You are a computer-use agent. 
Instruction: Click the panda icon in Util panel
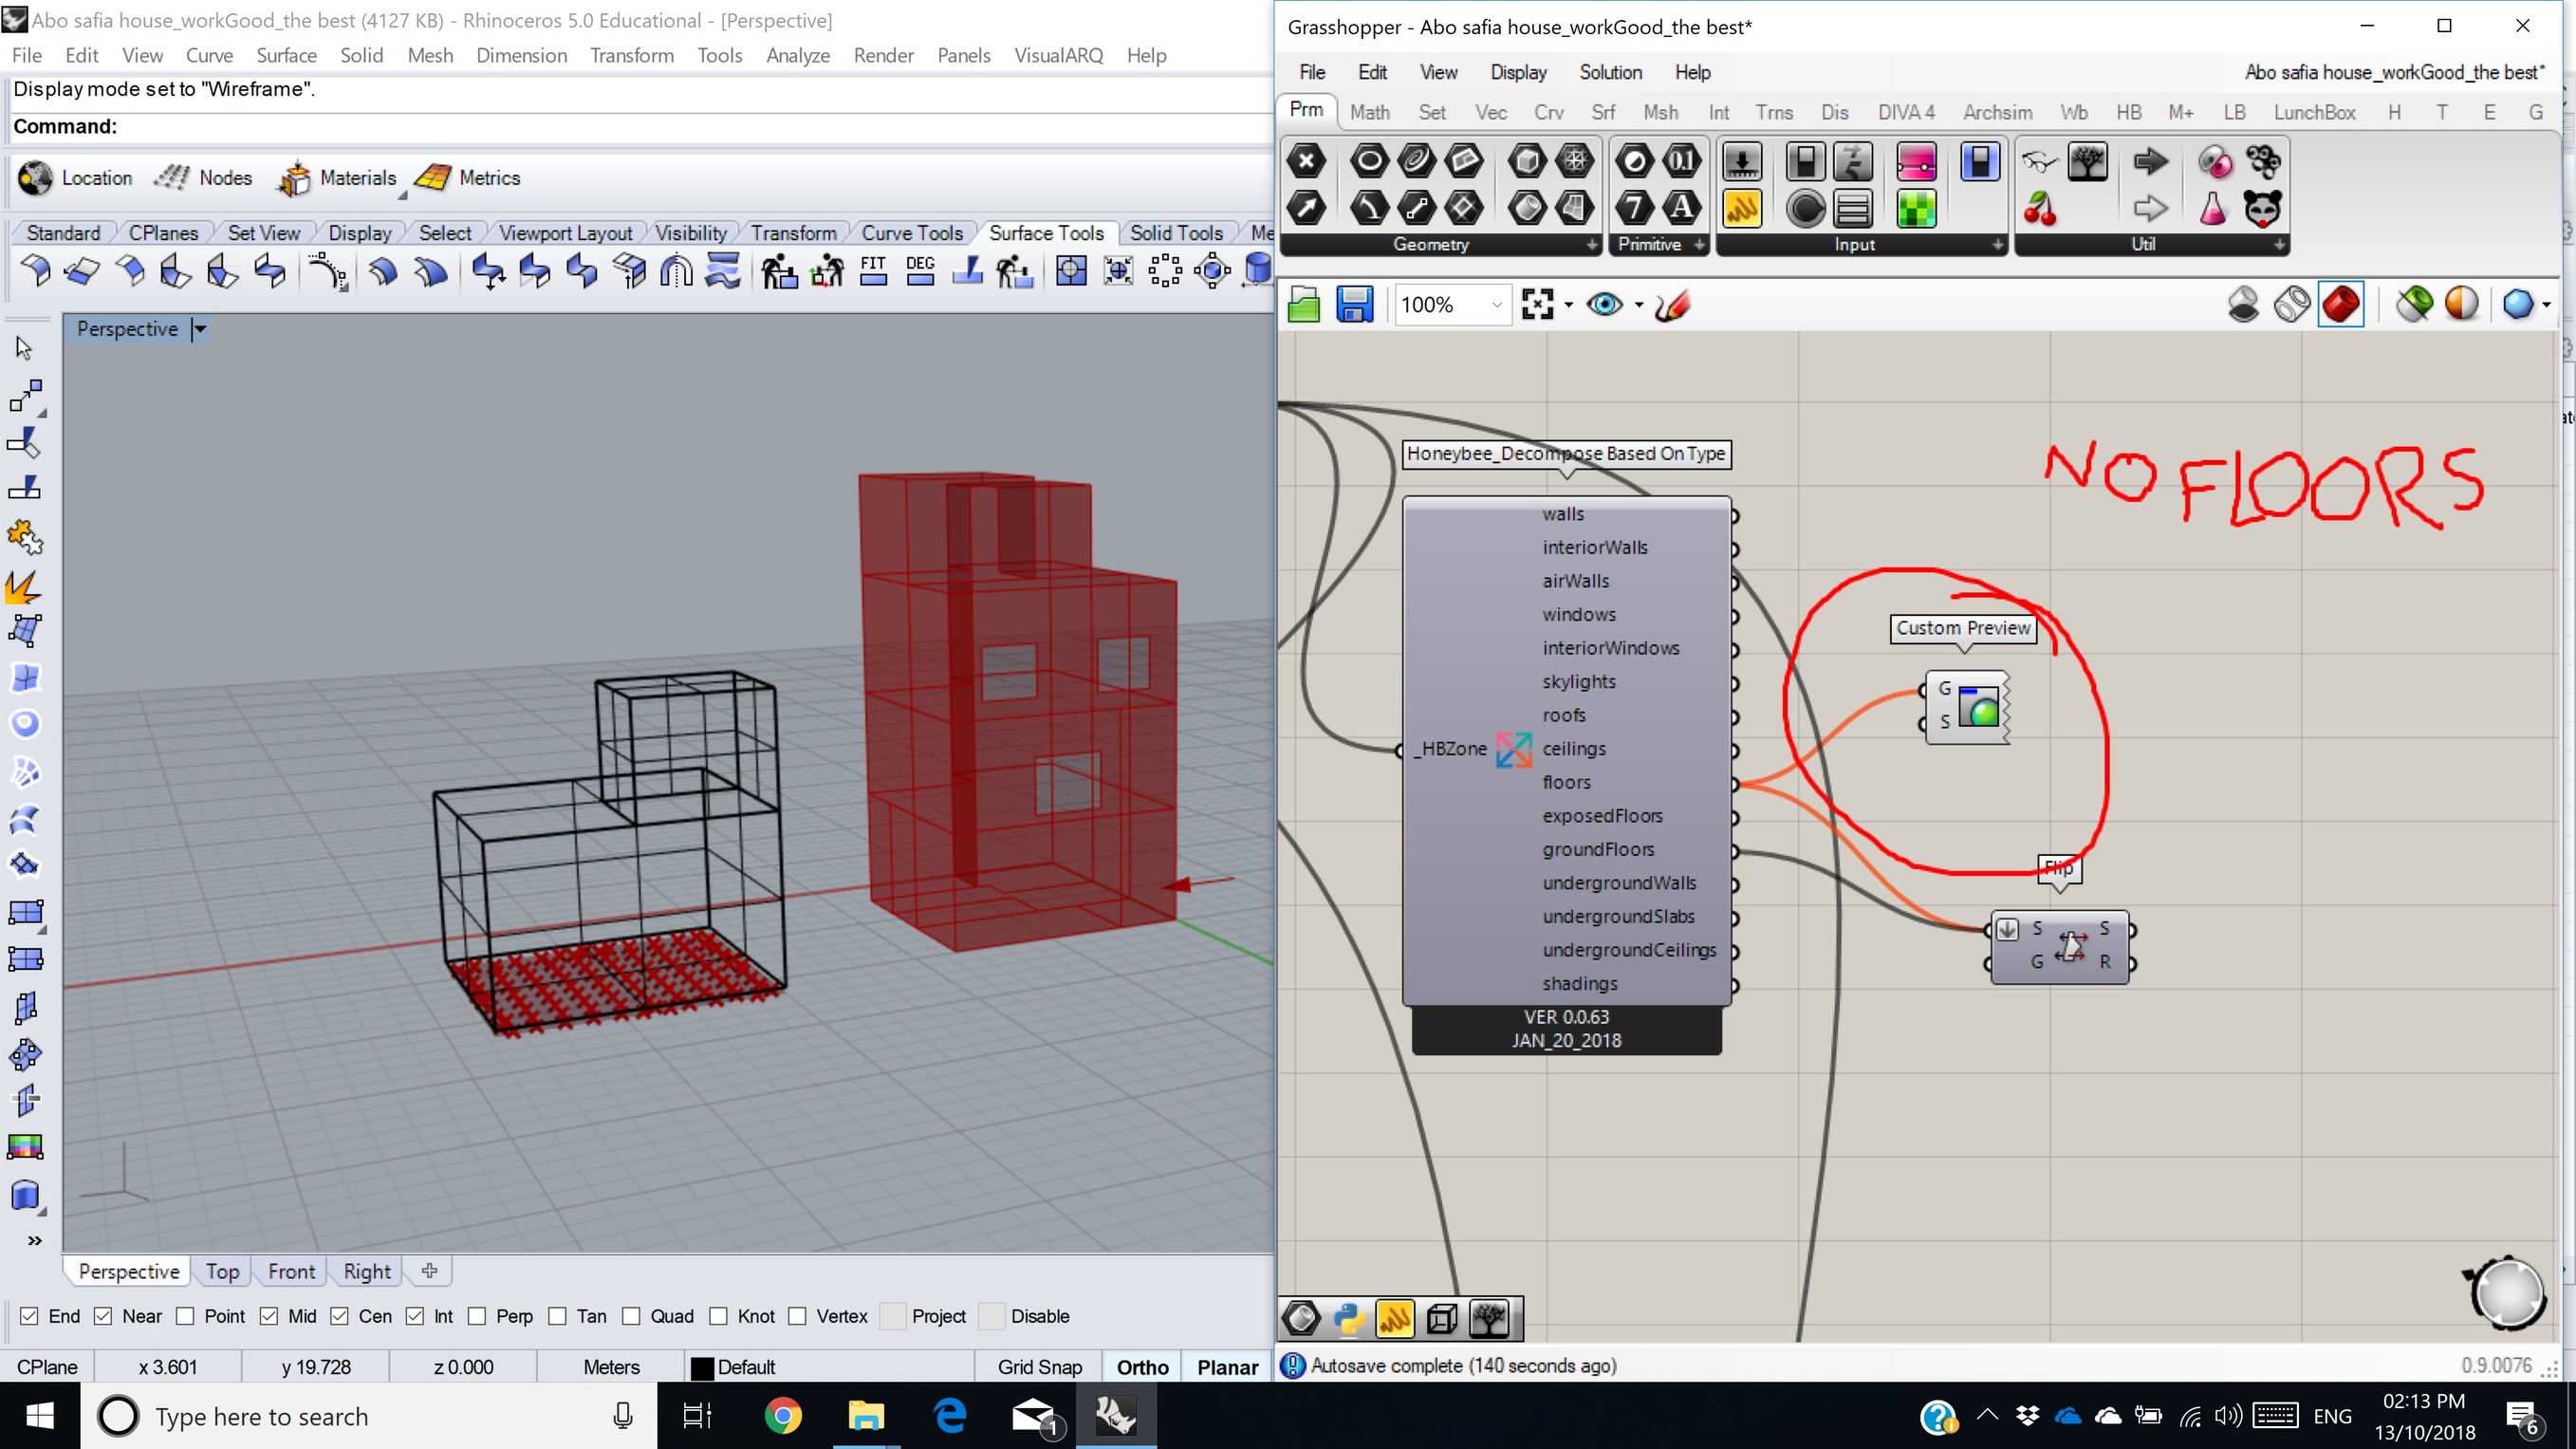[x=2262, y=209]
